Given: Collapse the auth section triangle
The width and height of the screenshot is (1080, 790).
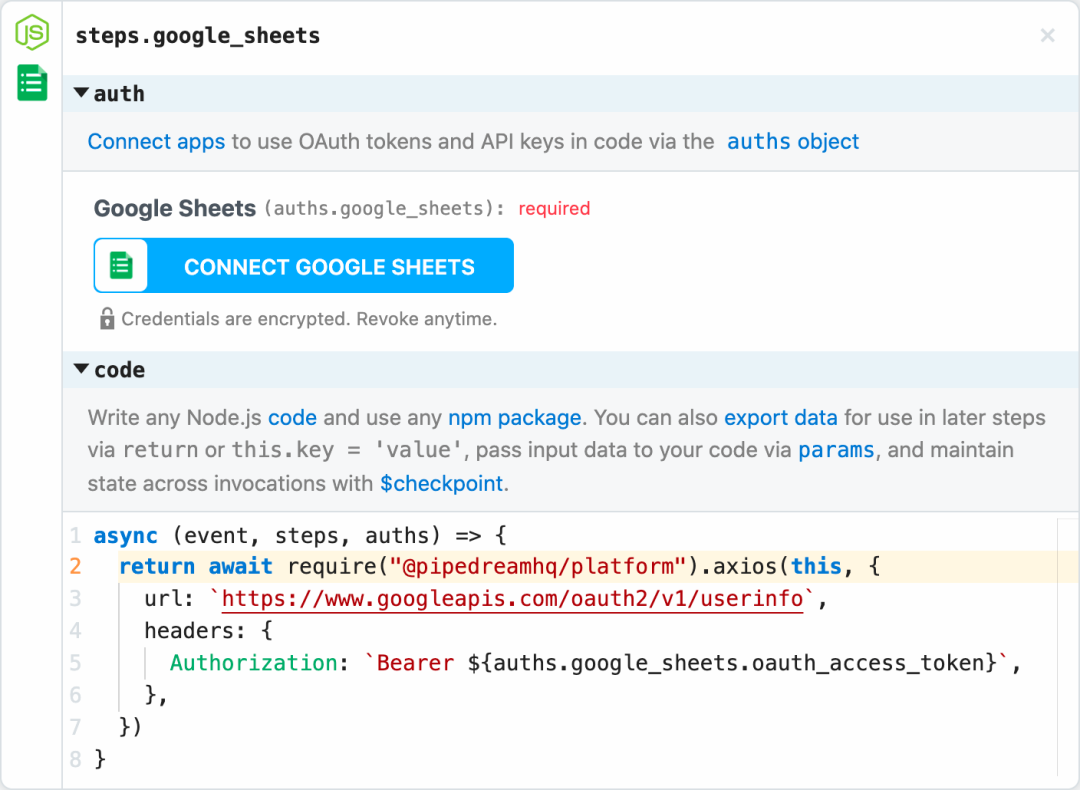Looking at the screenshot, I should [x=81, y=92].
